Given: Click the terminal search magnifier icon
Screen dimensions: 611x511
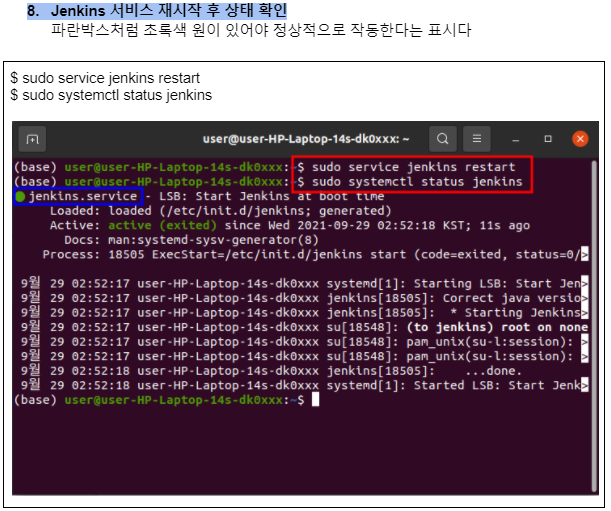Looking at the screenshot, I should (x=443, y=139).
